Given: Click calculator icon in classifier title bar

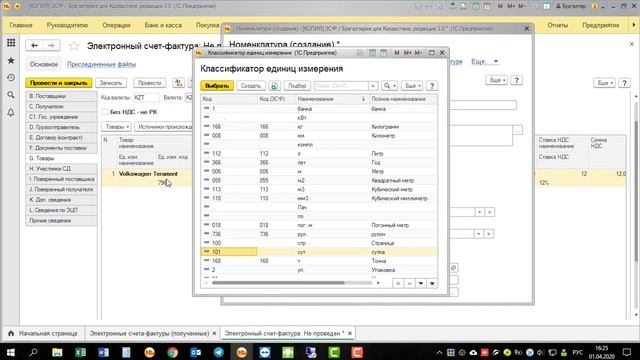Looking at the screenshot, I should click(372, 53).
